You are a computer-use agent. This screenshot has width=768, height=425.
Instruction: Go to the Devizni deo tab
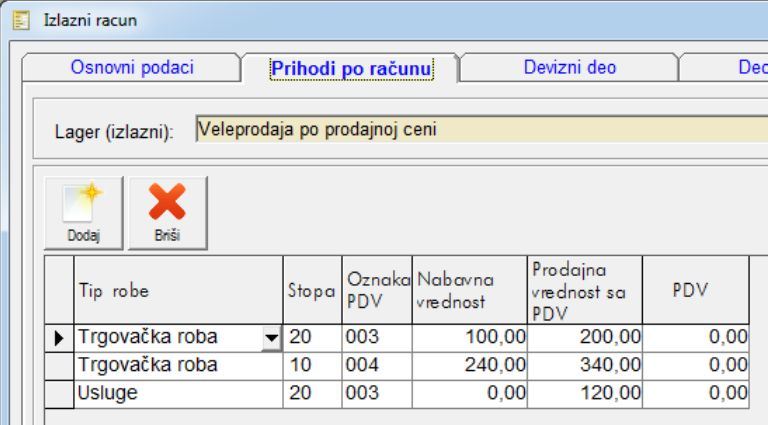pyautogui.click(x=569, y=68)
